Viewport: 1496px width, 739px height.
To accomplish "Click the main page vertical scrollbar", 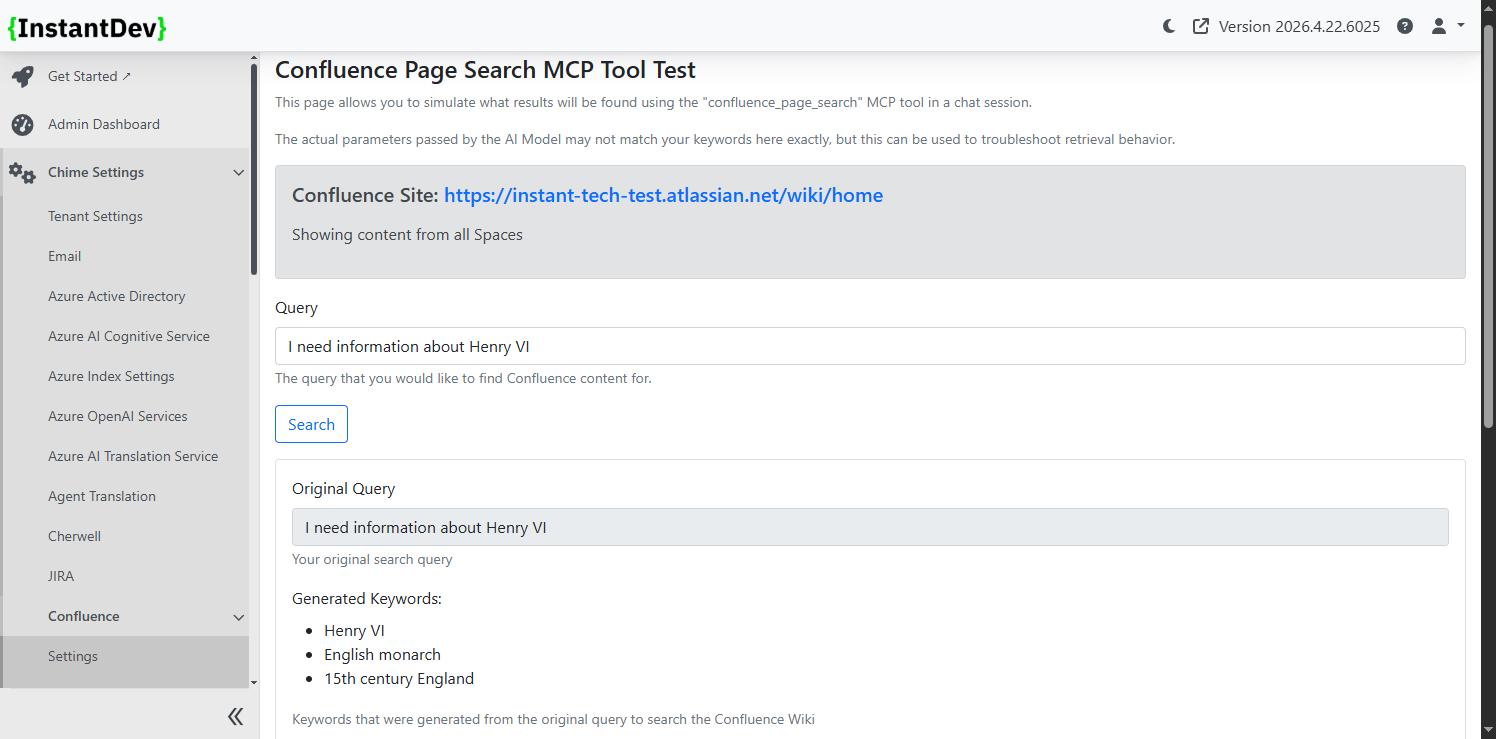I will [x=1488, y=225].
